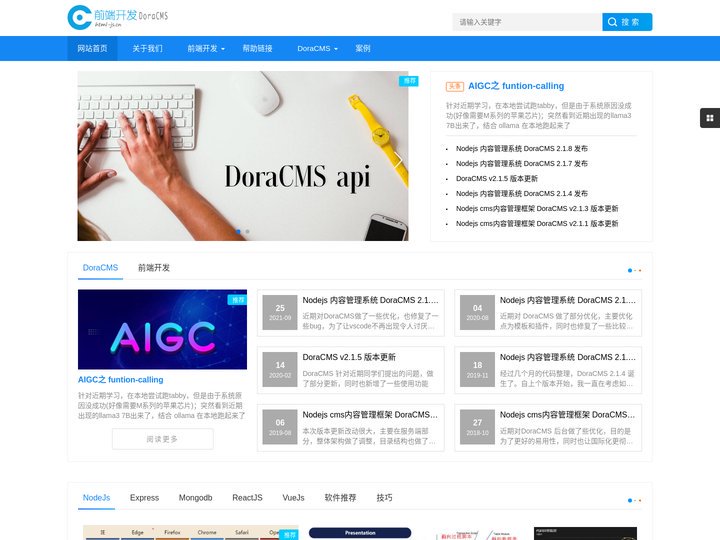Click the DoraCMS api banner image

tap(242, 156)
